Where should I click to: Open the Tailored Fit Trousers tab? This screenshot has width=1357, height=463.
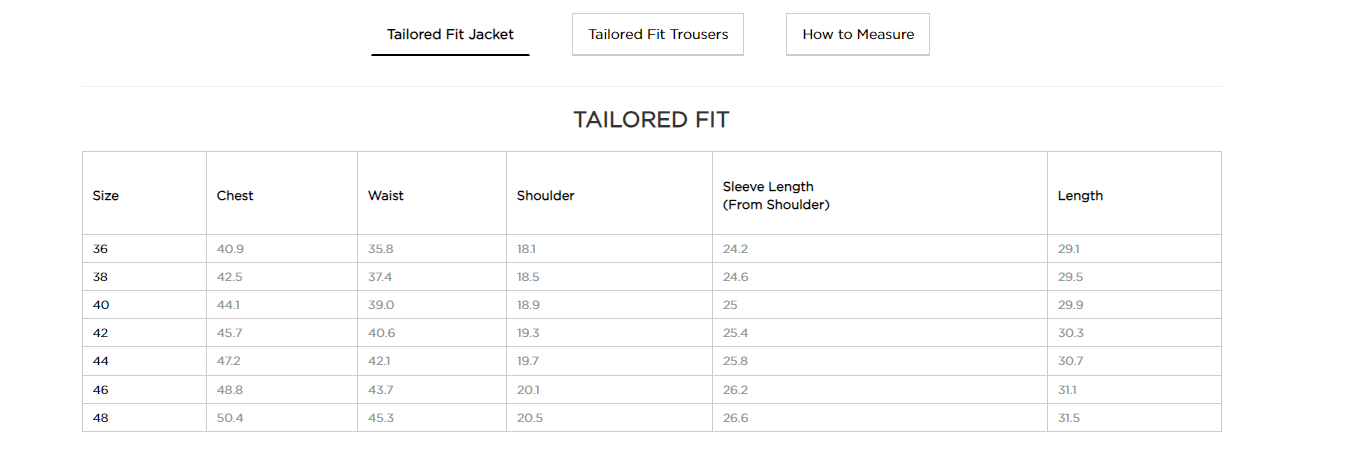point(658,34)
